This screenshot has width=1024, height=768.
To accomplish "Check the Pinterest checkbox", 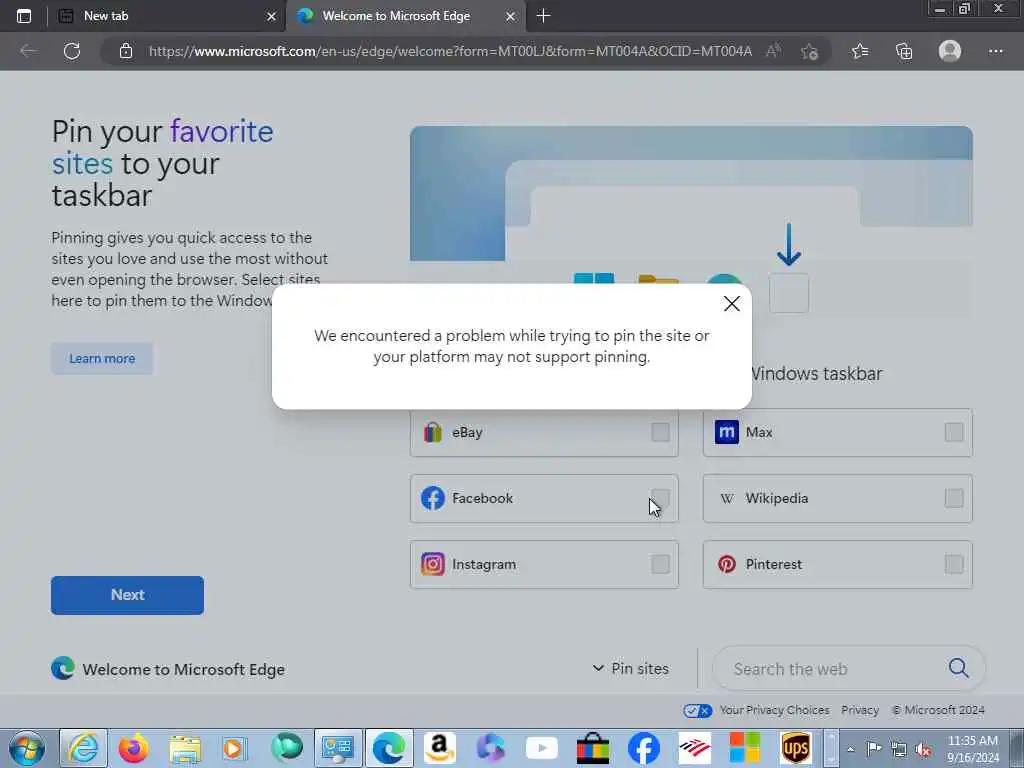I will 954,564.
